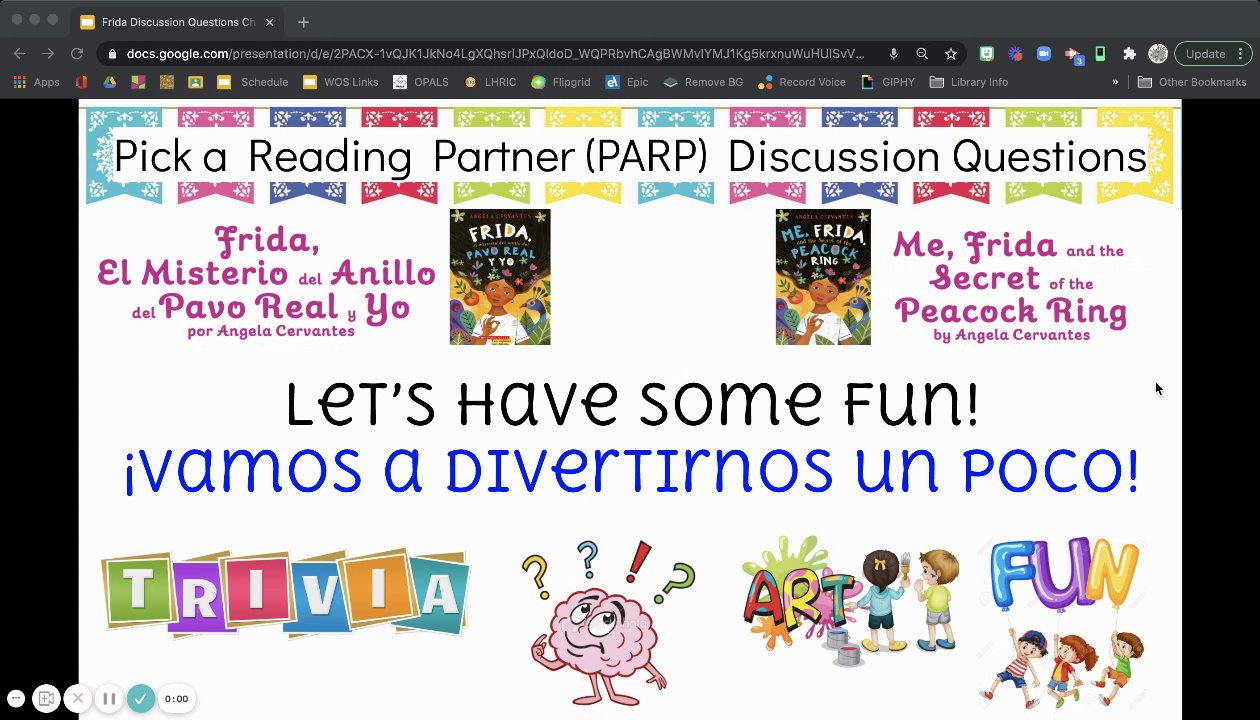1260x720 pixels.
Task: Click the microphone icon in address bar
Action: (x=893, y=54)
